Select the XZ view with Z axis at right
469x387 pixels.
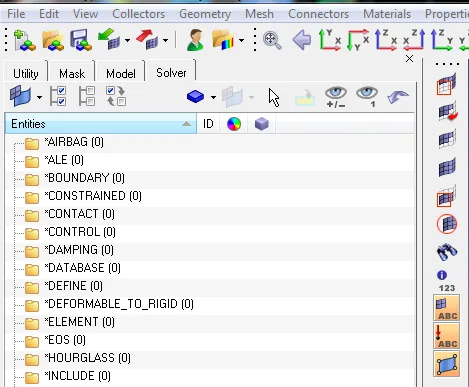(414, 40)
